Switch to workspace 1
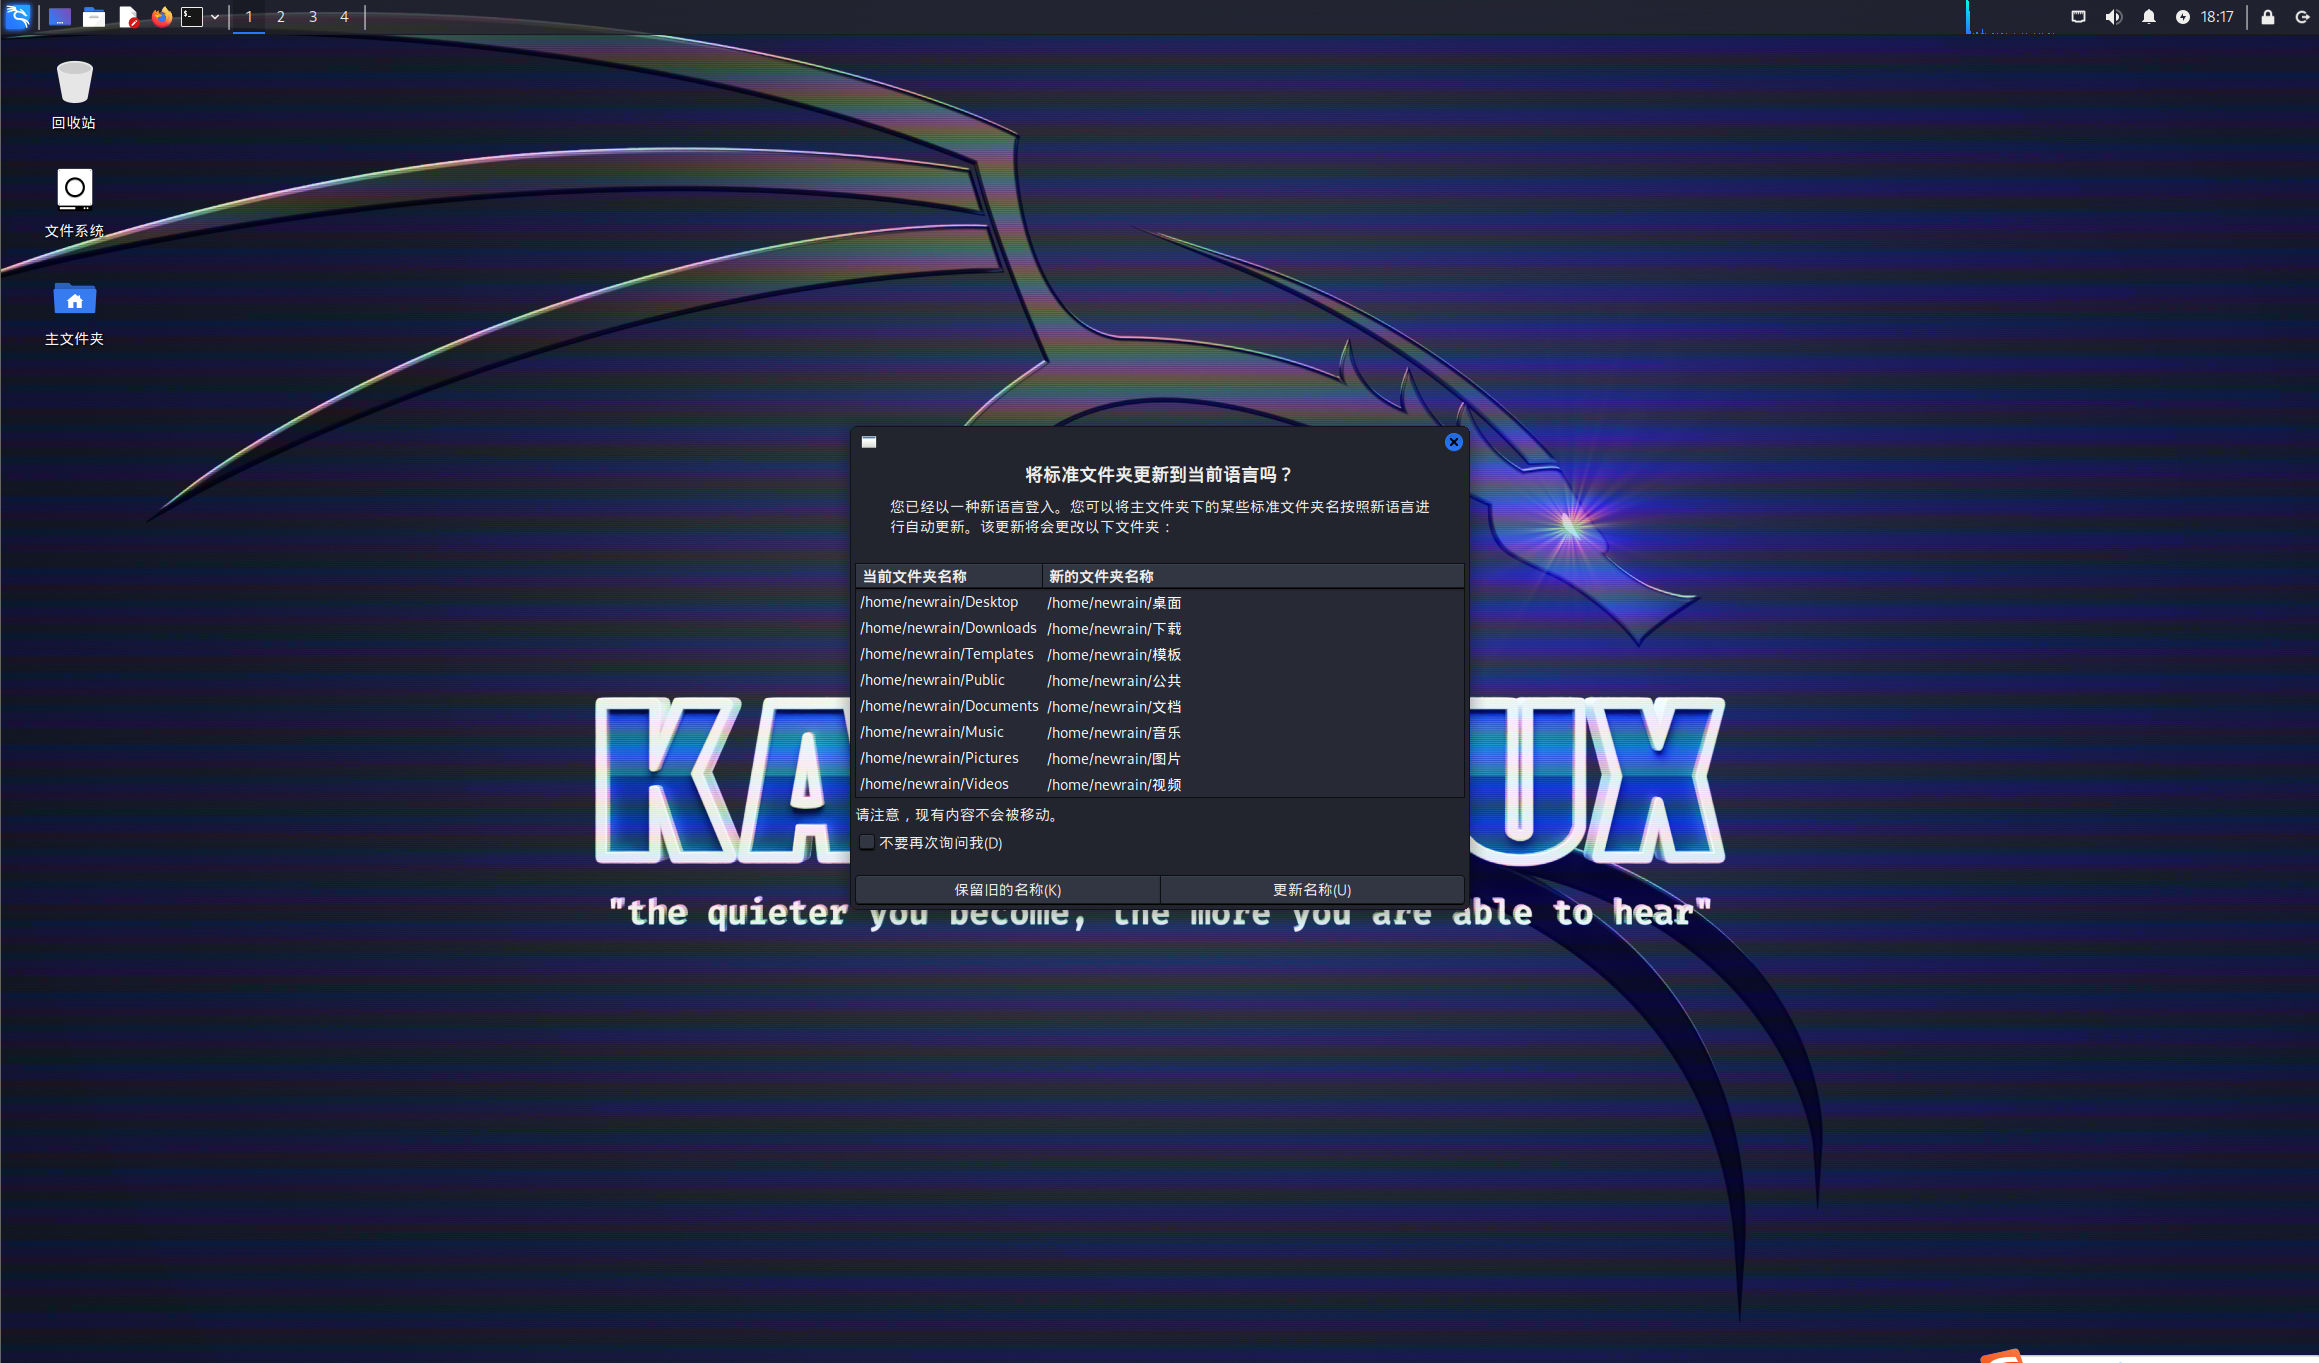The height and width of the screenshot is (1363, 2319). (249, 17)
